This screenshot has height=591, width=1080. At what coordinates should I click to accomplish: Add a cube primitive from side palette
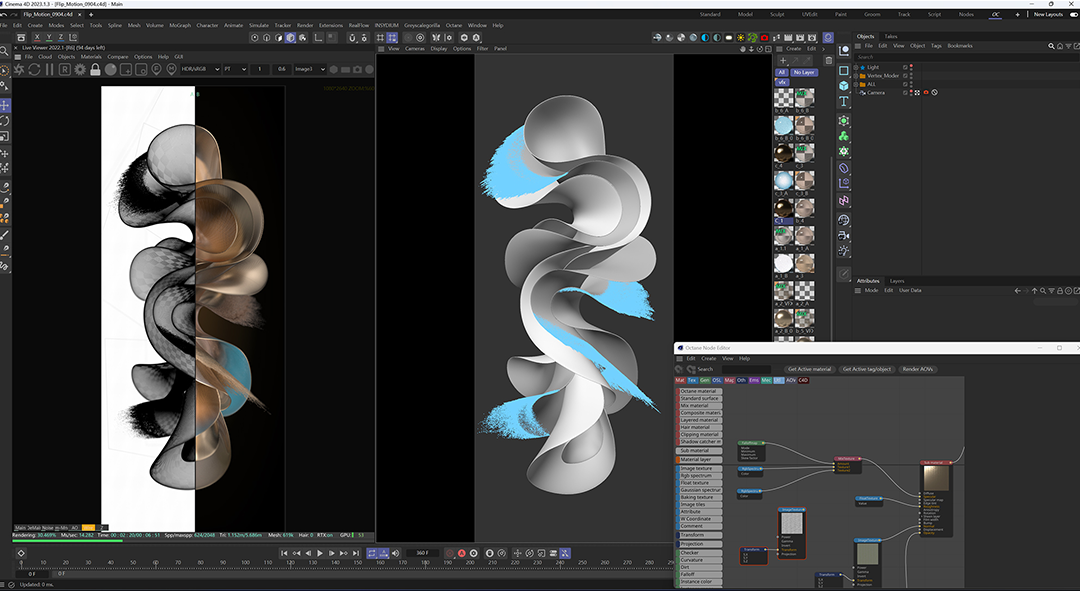point(844,85)
